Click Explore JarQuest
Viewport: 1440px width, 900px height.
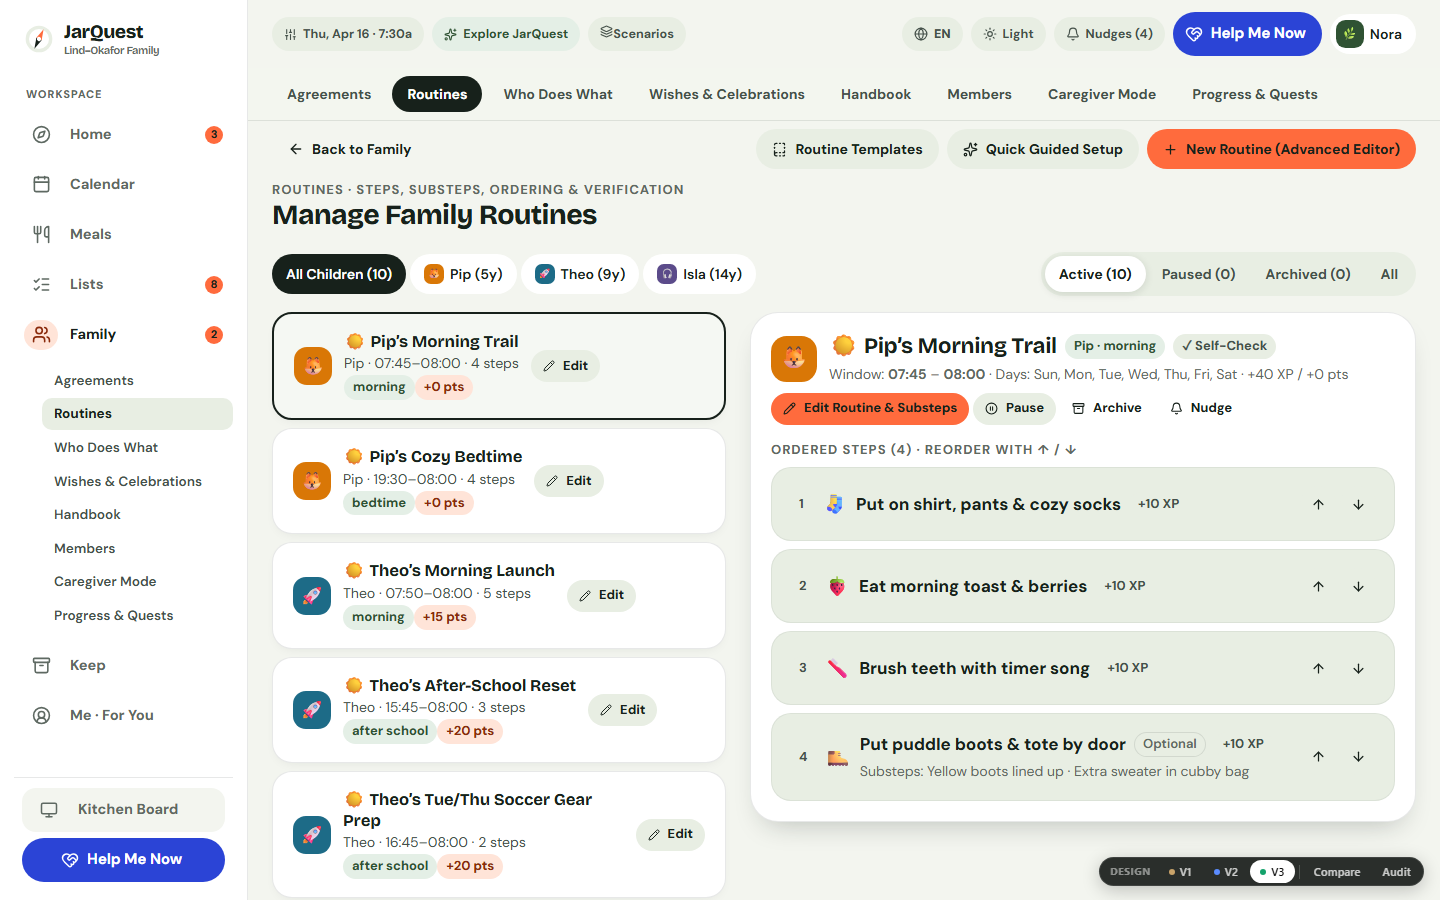point(506,34)
